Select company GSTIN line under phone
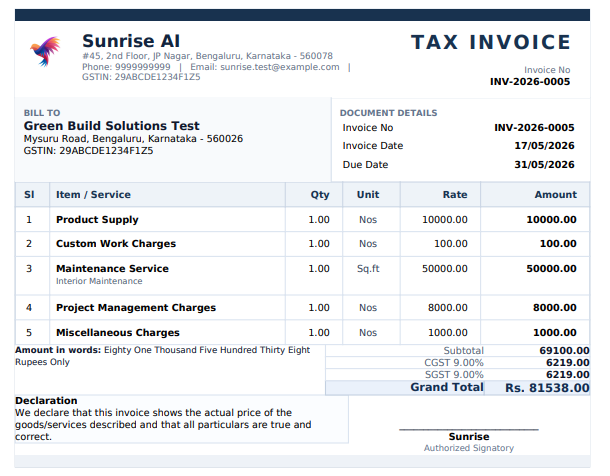The image size is (610, 476). point(141,77)
